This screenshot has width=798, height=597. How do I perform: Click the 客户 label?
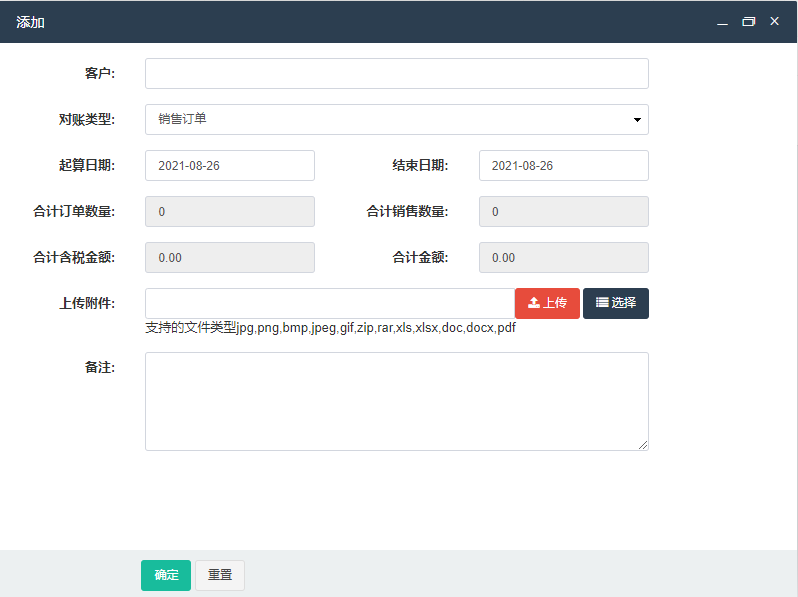point(100,73)
